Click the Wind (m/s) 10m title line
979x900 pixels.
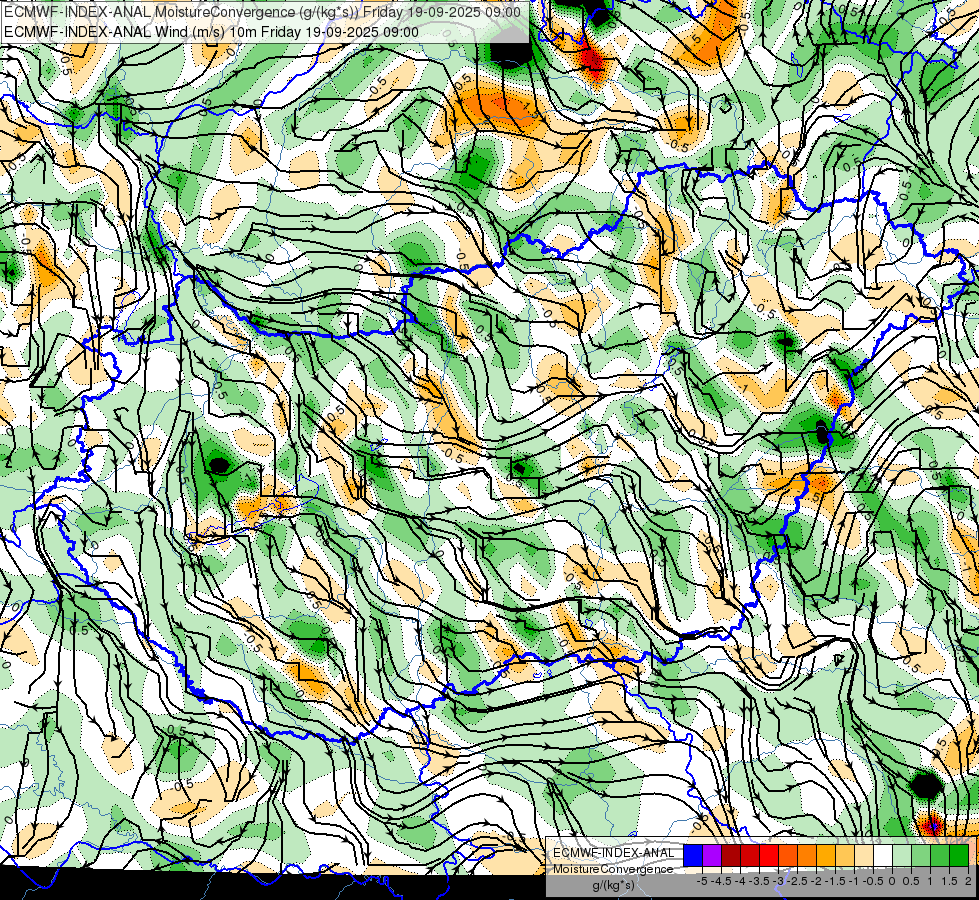(211, 32)
